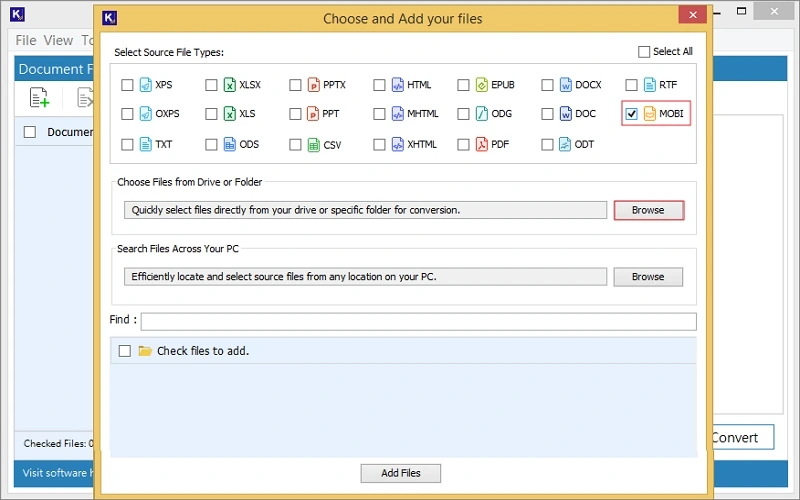
Task: Click the RTF file type icon
Action: (649, 85)
